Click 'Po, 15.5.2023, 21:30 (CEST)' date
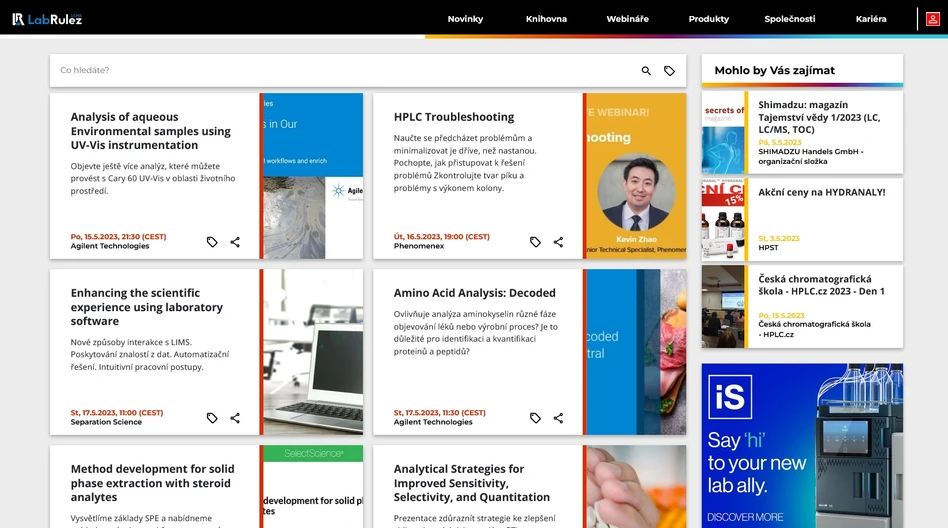Screen dimensions: 948x528 (118, 236)
